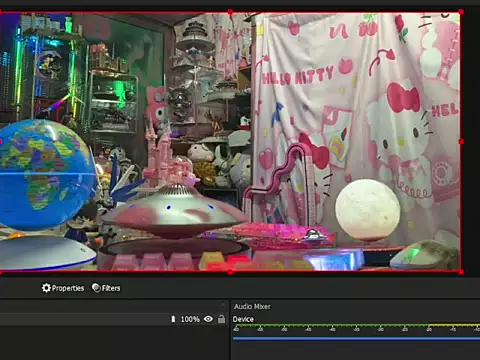Click the top-center red resize handle
The width and height of the screenshot is (480, 360).
pyautogui.click(x=230, y=12)
